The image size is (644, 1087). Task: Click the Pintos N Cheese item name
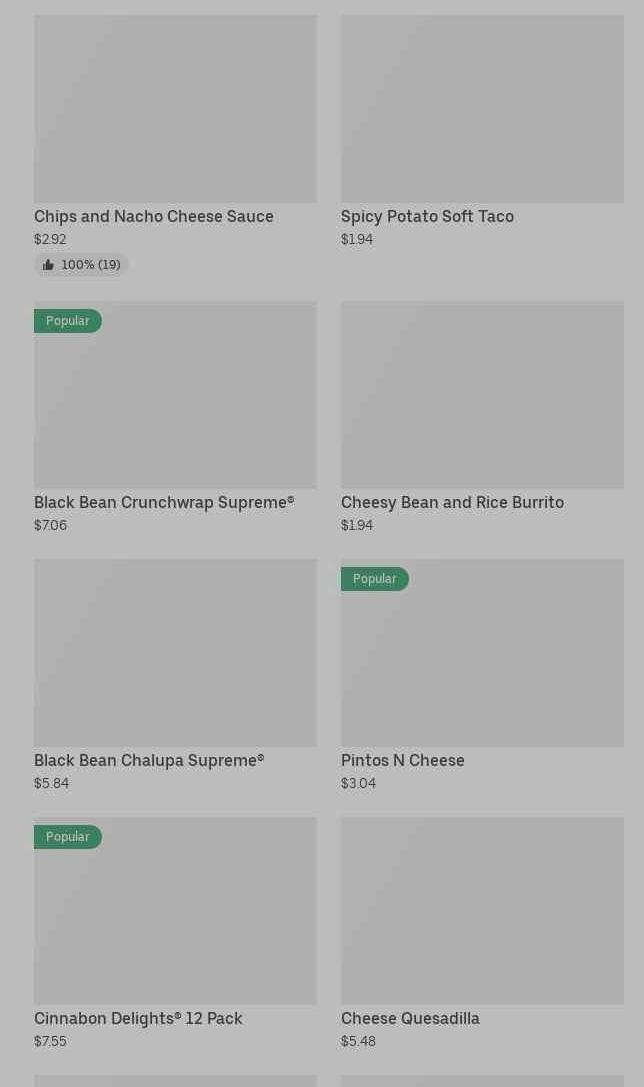click(403, 760)
